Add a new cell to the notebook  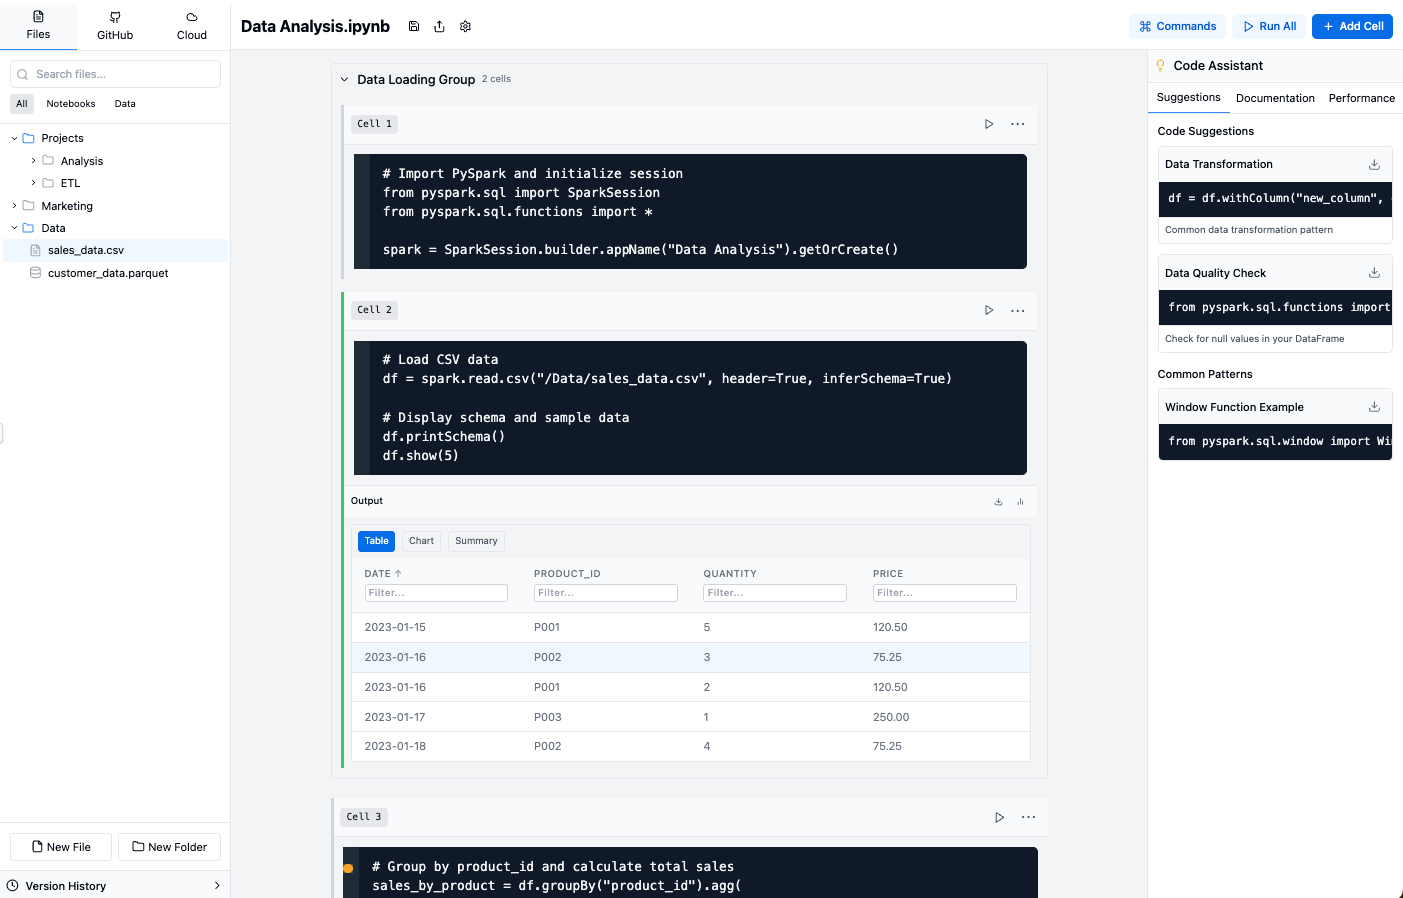tap(1352, 26)
